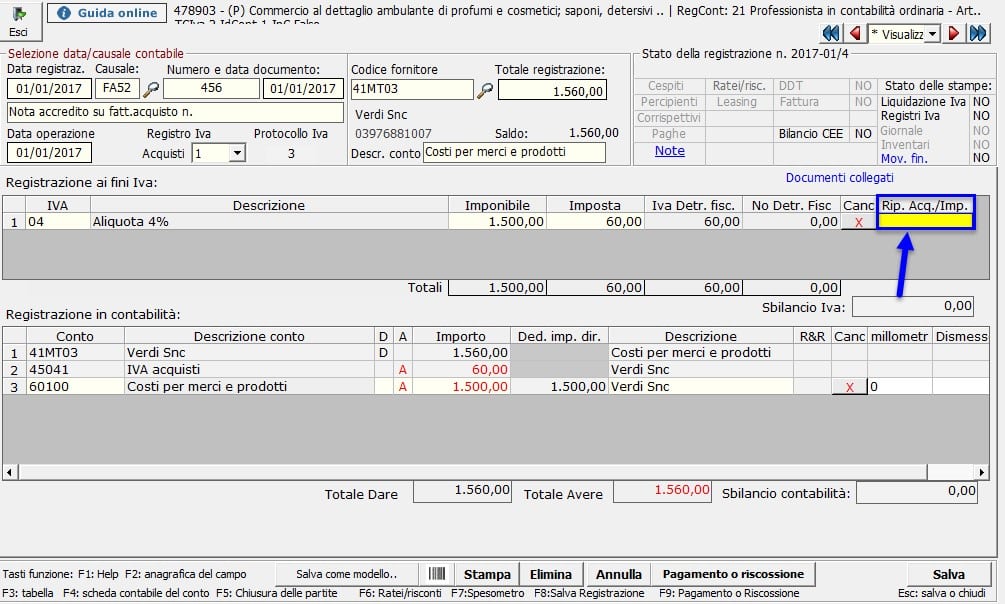Click the document date field

tap(303, 88)
